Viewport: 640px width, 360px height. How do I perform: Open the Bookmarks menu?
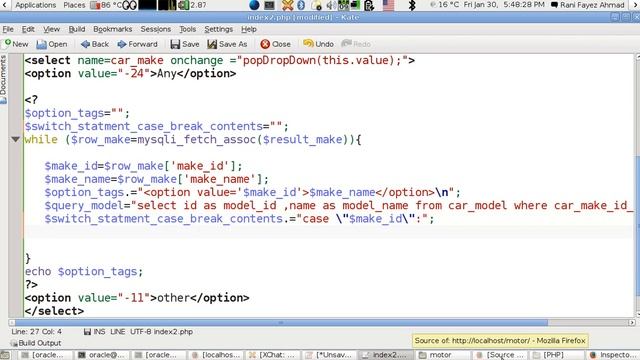[x=113, y=29]
